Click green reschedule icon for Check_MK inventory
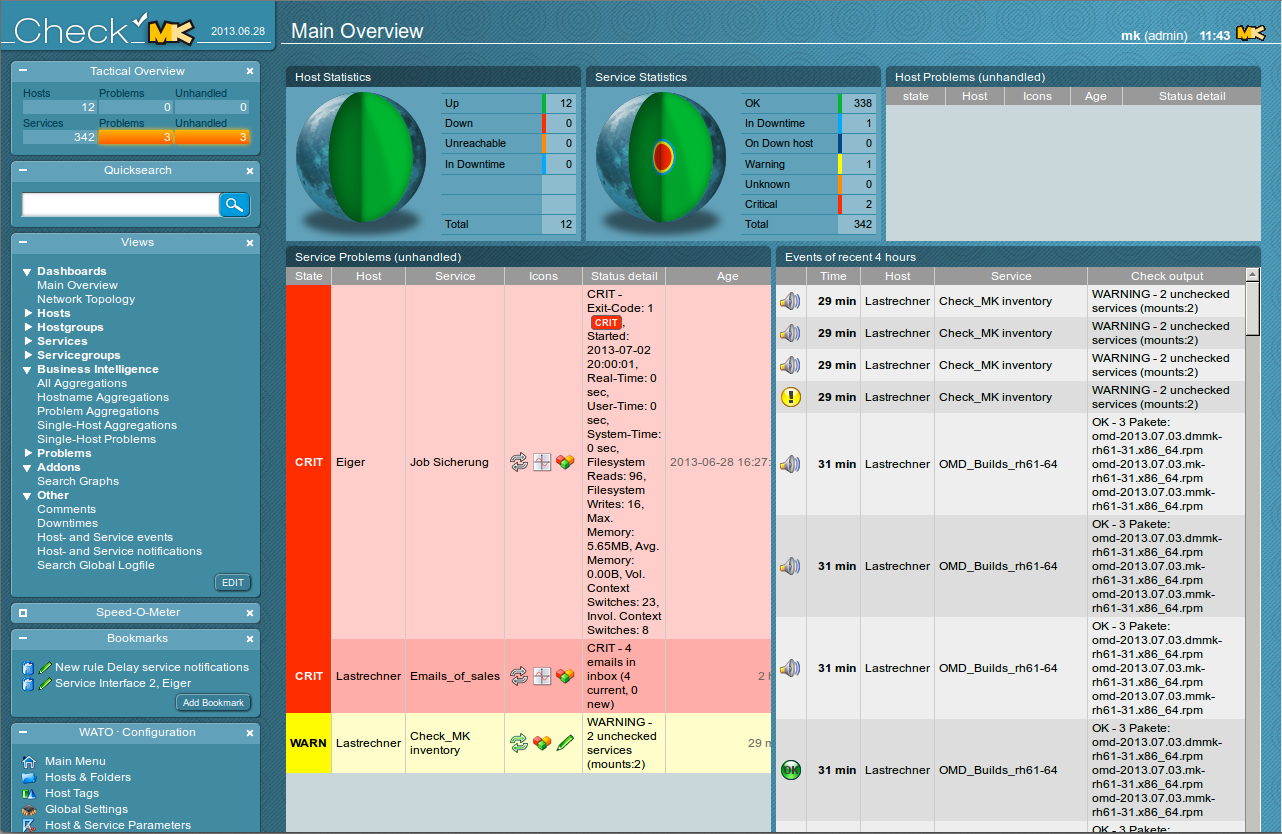Image resolution: width=1282 pixels, height=834 pixels. pos(518,743)
